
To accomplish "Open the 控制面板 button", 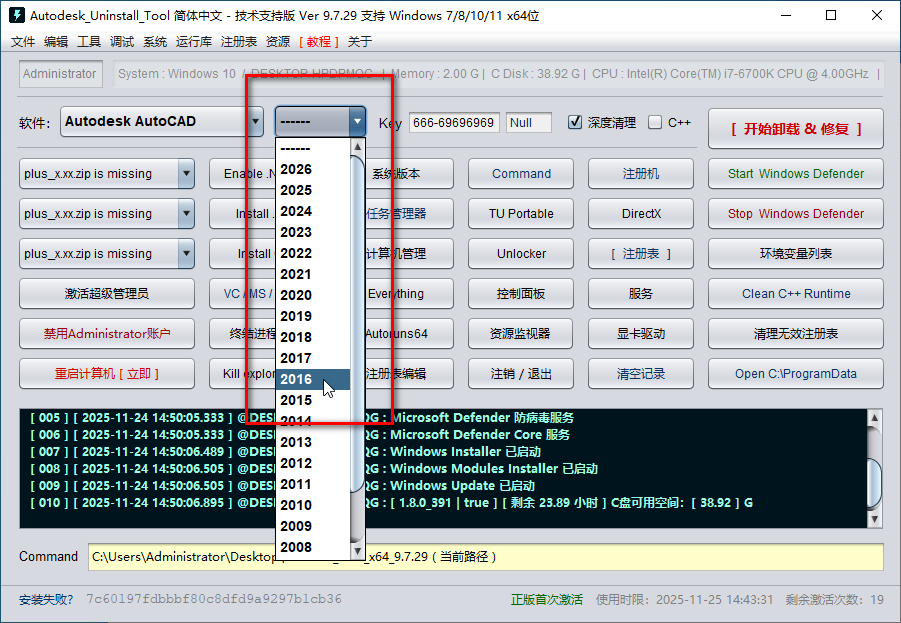I will click(521, 294).
